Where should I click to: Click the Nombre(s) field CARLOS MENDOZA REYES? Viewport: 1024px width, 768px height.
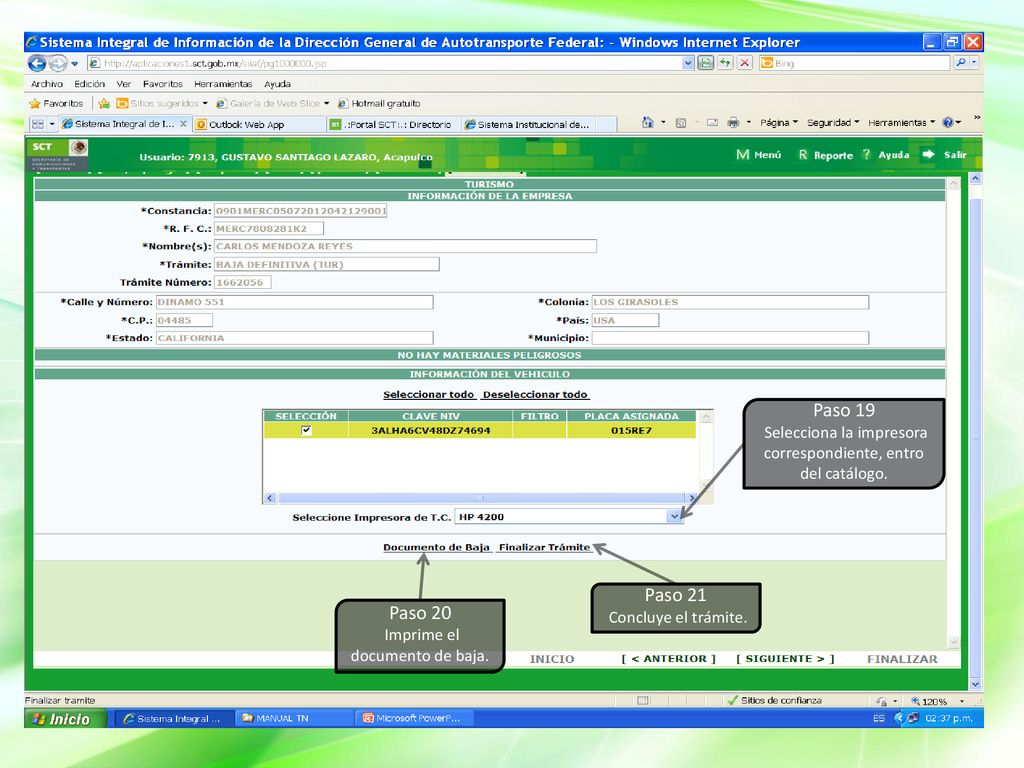405,246
